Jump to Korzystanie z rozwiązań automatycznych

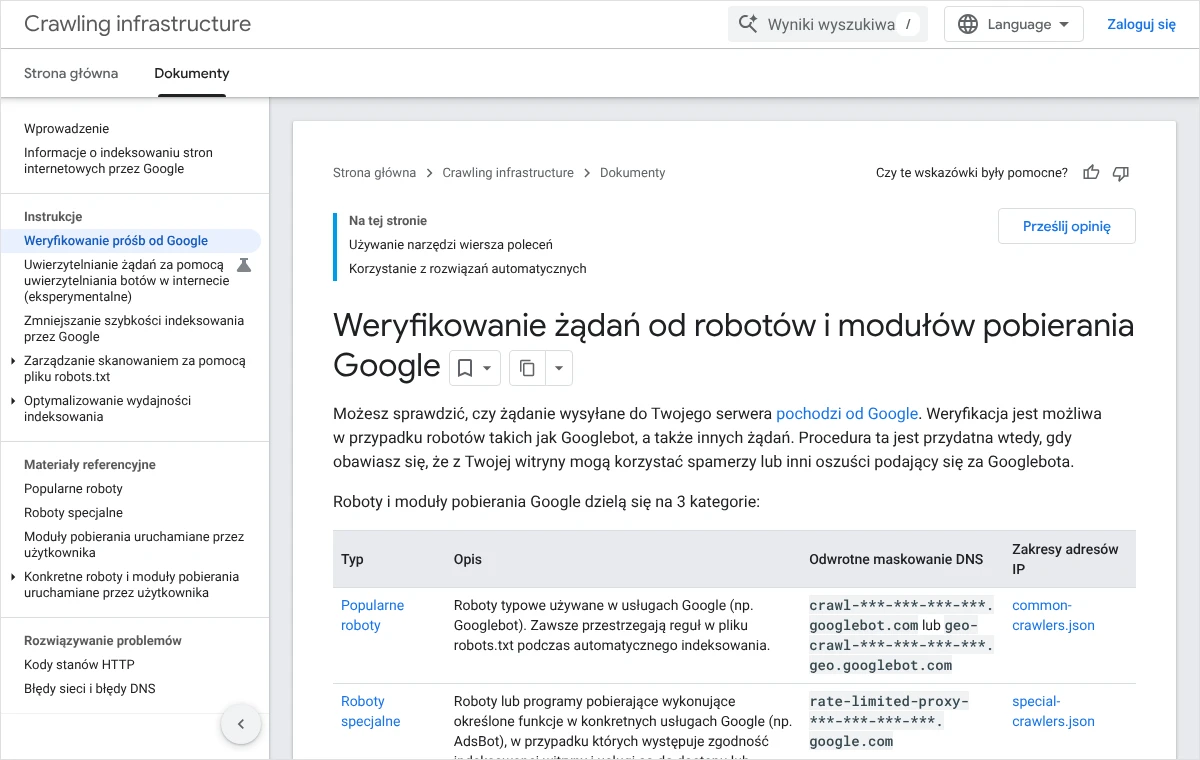point(468,269)
